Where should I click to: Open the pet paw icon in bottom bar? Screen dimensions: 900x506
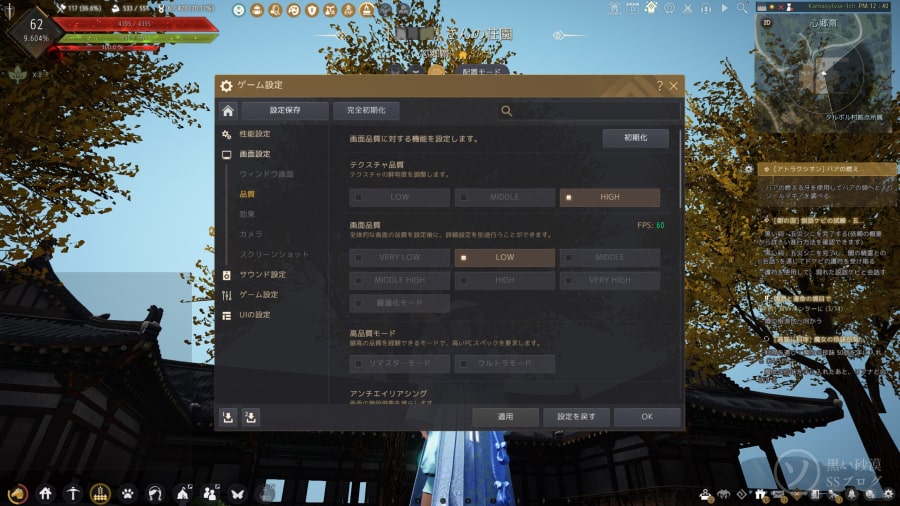pos(127,493)
